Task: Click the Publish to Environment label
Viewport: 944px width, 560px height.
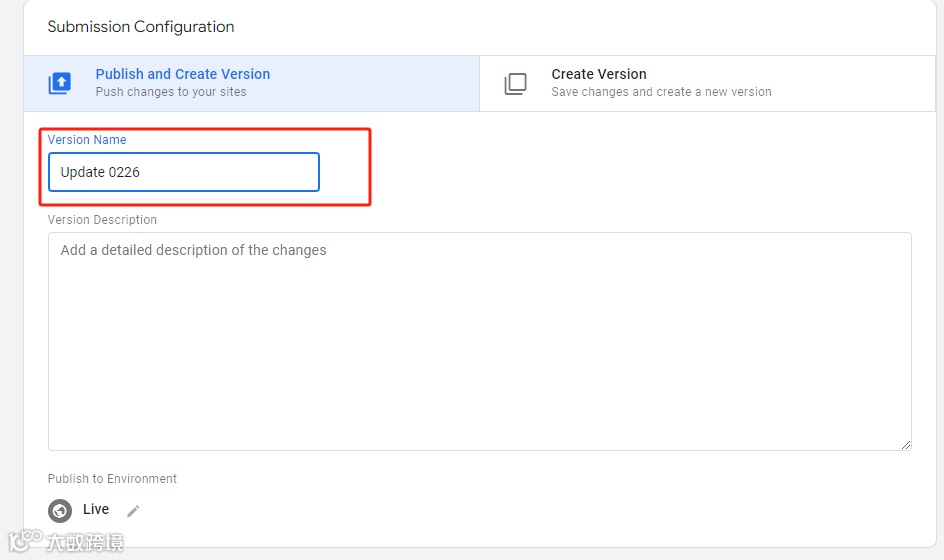Action: click(112, 479)
